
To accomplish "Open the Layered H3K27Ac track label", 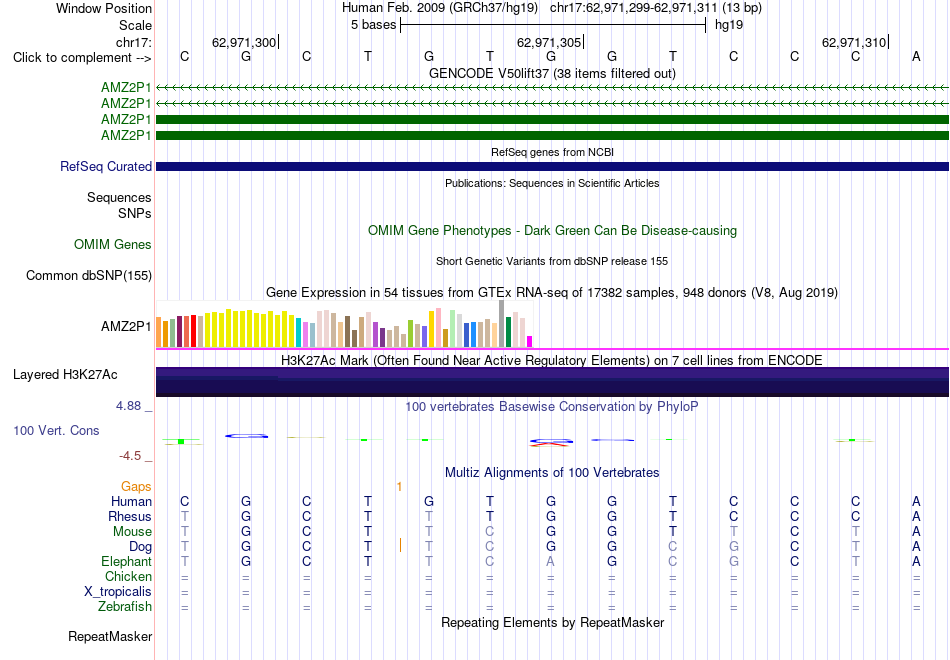I will (x=65, y=375).
